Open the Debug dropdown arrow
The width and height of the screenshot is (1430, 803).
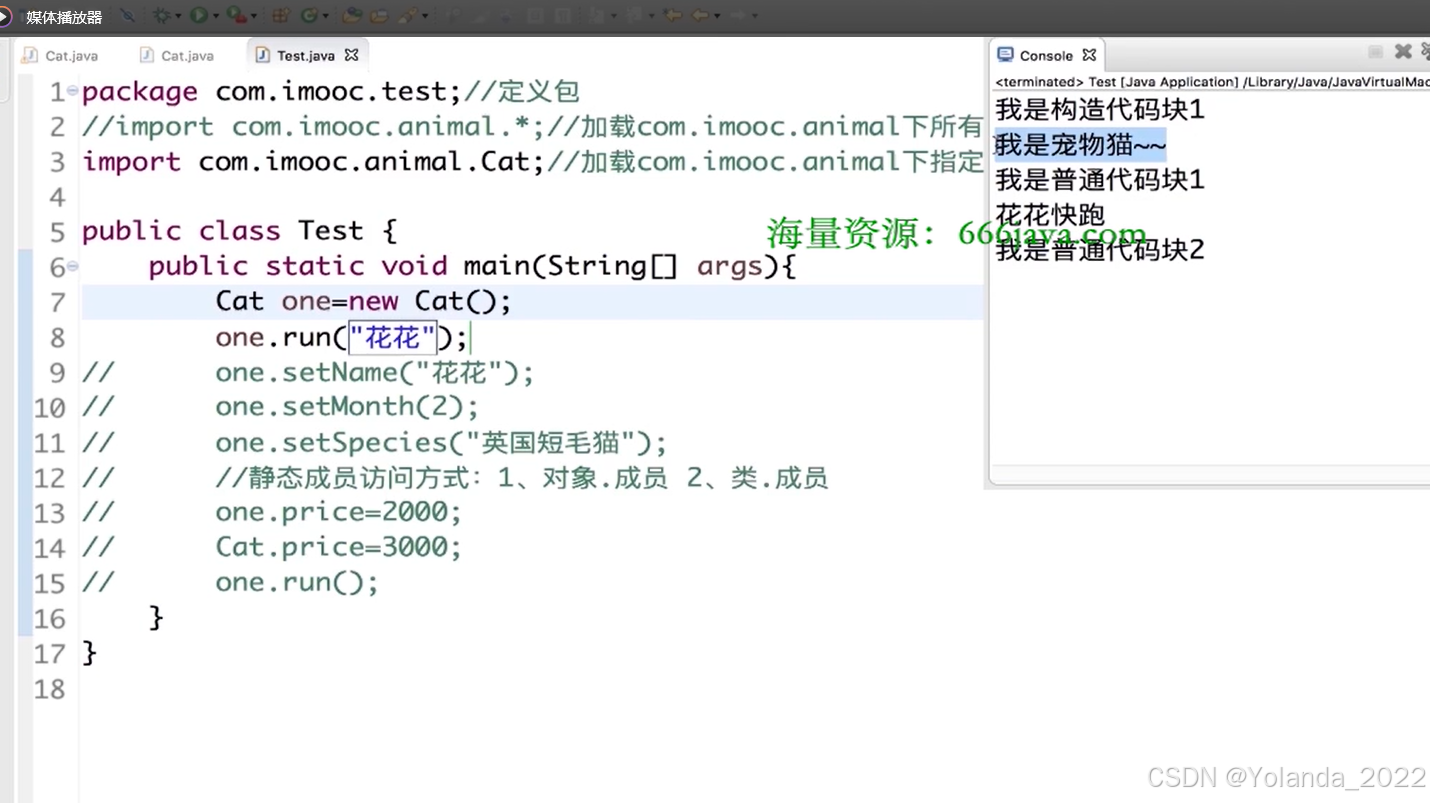point(178,16)
